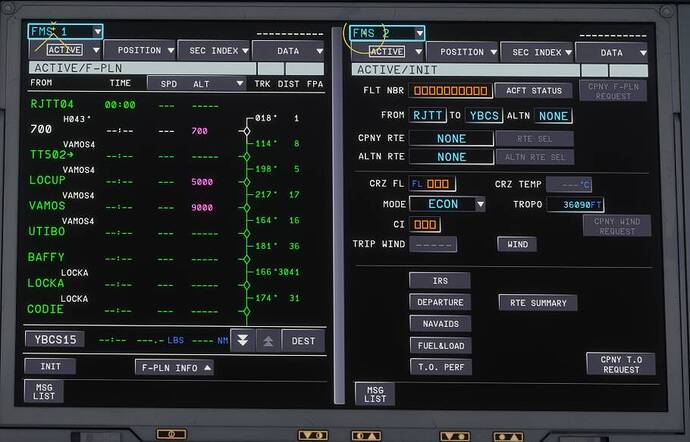Click the TO airport field YBCS
This screenshot has height=442, width=690.
(x=484, y=116)
